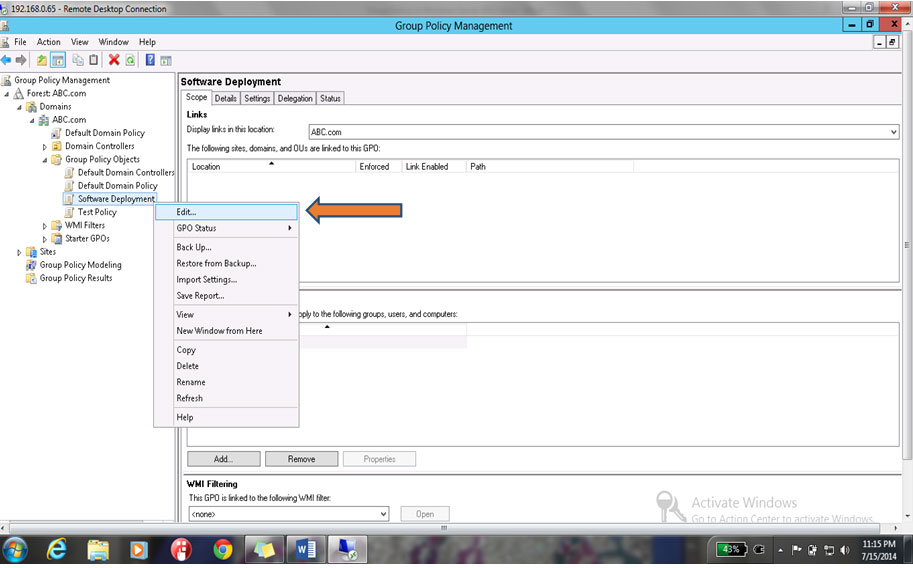
Task: Select Back Up... in the context menu
Action: 227,247
